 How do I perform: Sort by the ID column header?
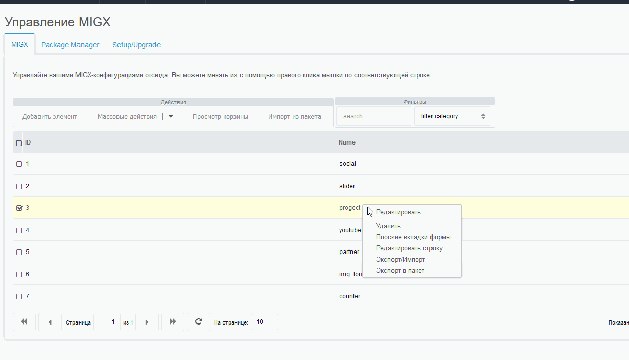(x=28, y=142)
